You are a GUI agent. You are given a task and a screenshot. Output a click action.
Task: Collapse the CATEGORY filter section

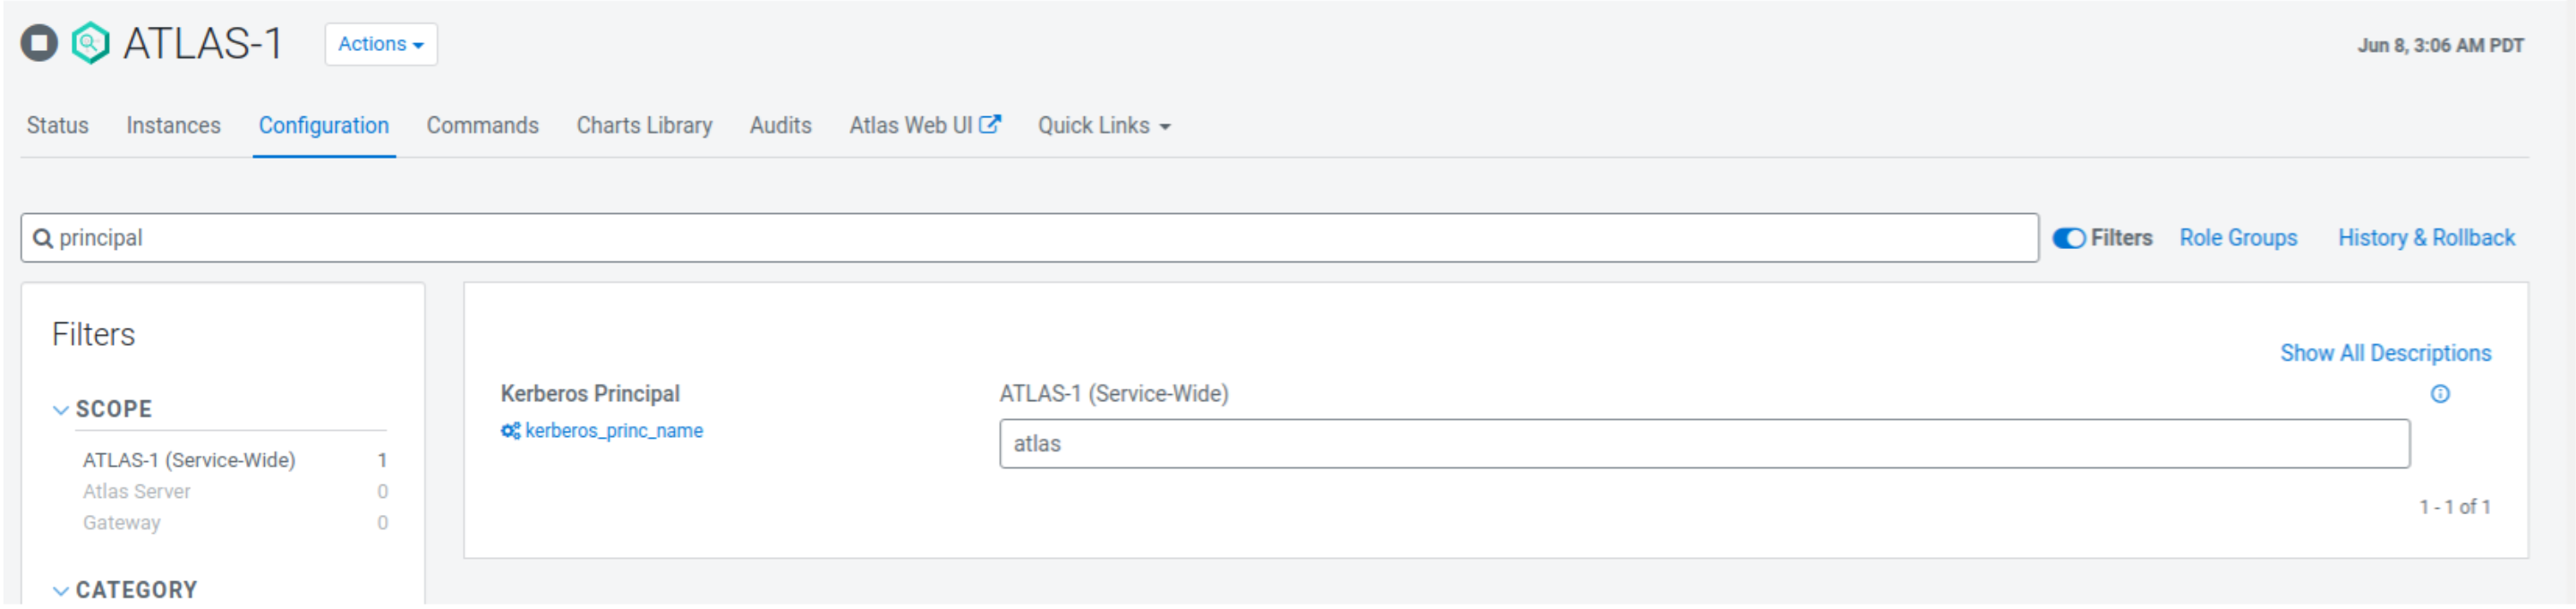point(61,592)
